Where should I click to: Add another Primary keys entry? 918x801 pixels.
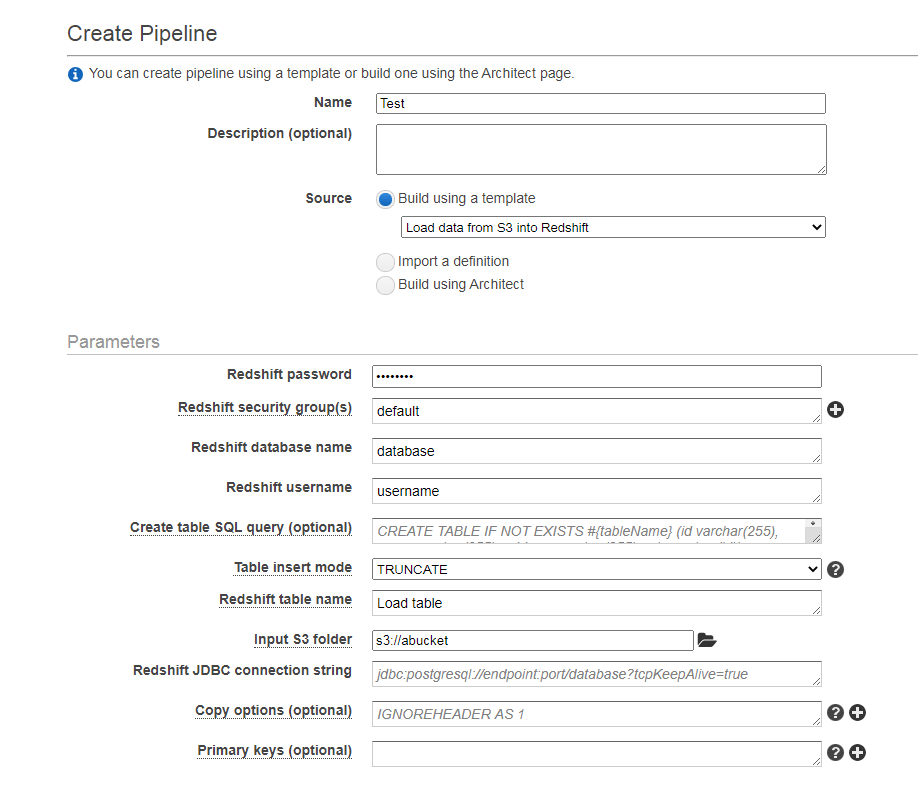pyautogui.click(x=857, y=753)
